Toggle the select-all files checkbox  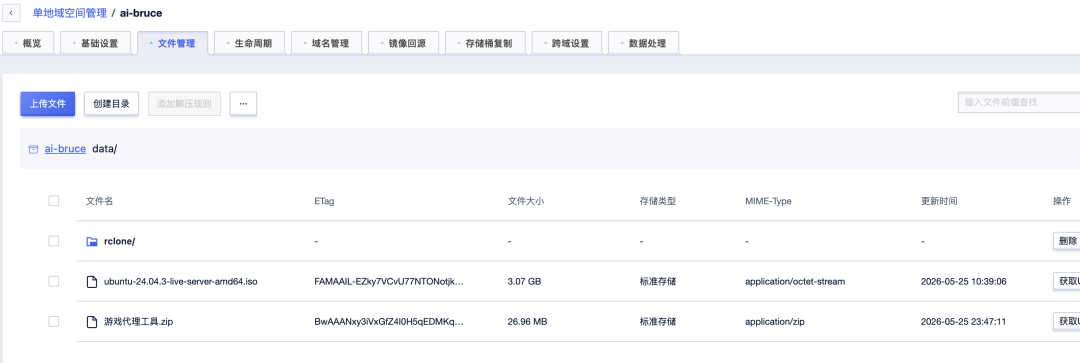54,201
